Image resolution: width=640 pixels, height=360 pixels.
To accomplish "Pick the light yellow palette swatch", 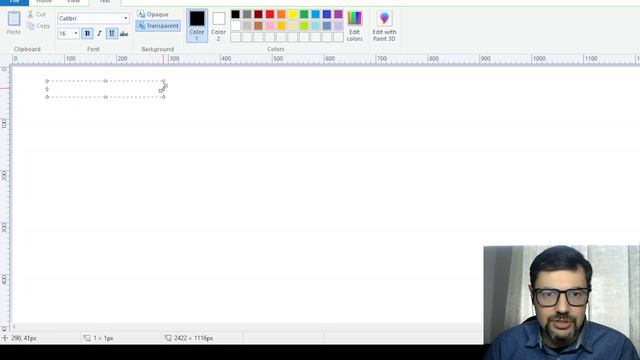I will click(x=293, y=26).
